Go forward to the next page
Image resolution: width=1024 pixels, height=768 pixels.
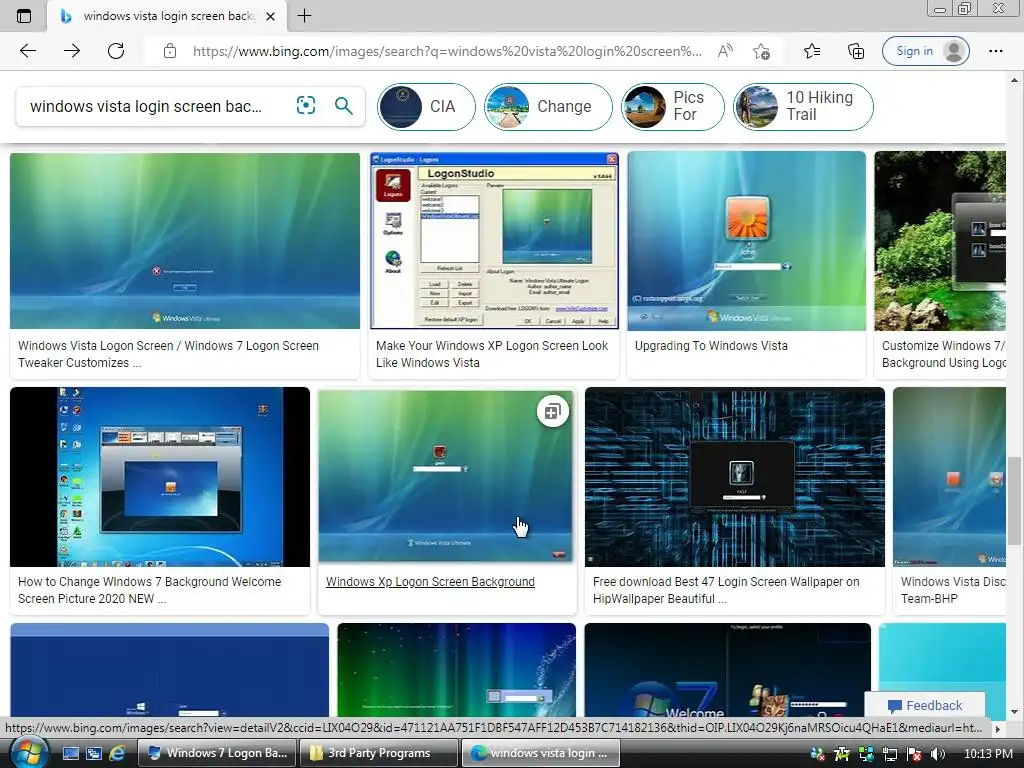72,51
